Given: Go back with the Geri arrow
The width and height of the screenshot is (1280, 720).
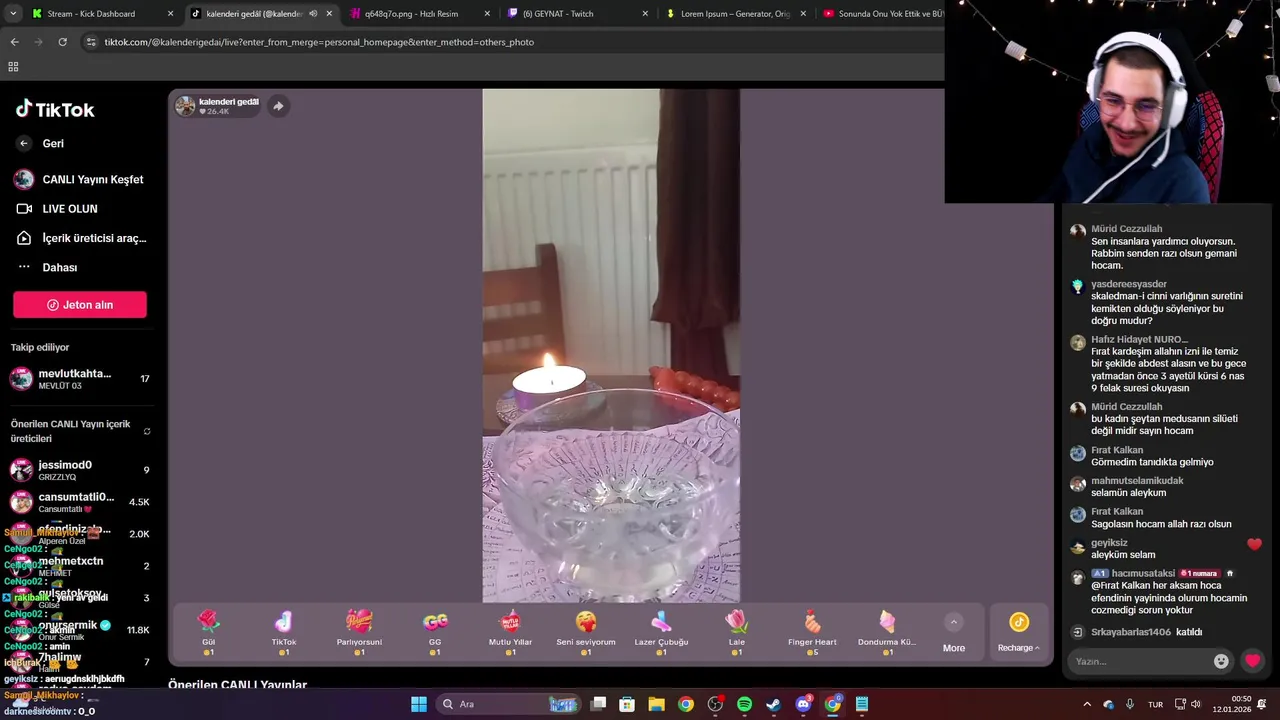Looking at the screenshot, I should pyautogui.click(x=24, y=143).
